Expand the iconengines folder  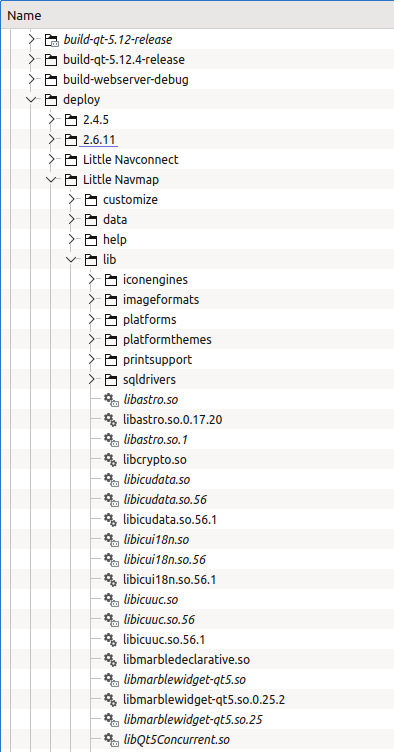pyautogui.click(x=92, y=280)
